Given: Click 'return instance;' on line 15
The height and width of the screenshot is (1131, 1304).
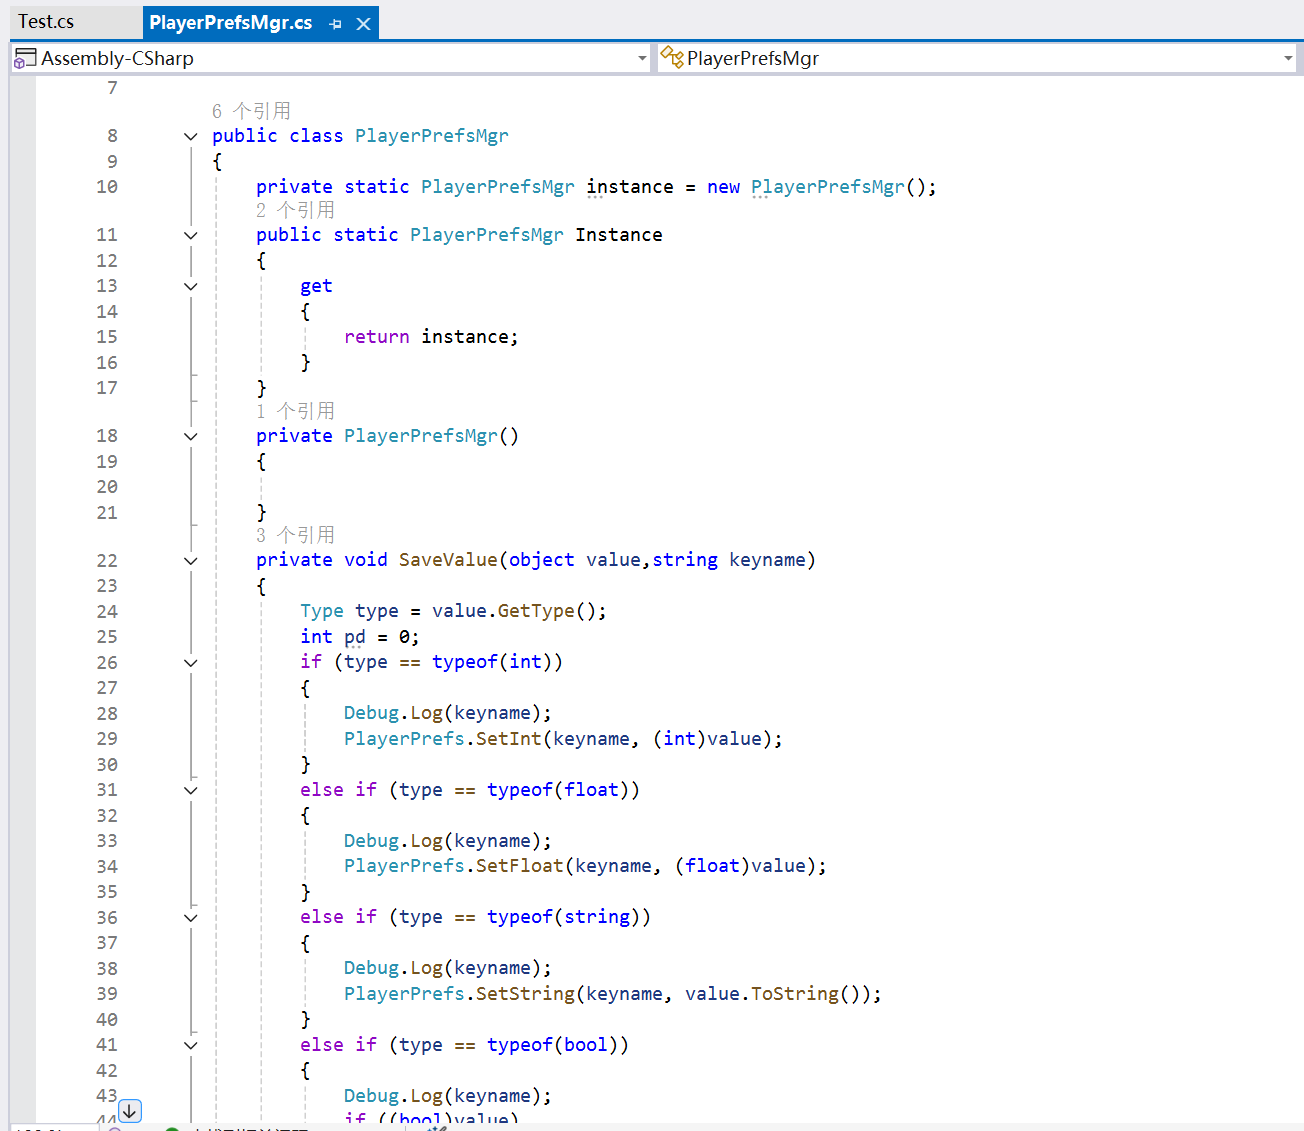Looking at the screenshot, I should [431, 337].
